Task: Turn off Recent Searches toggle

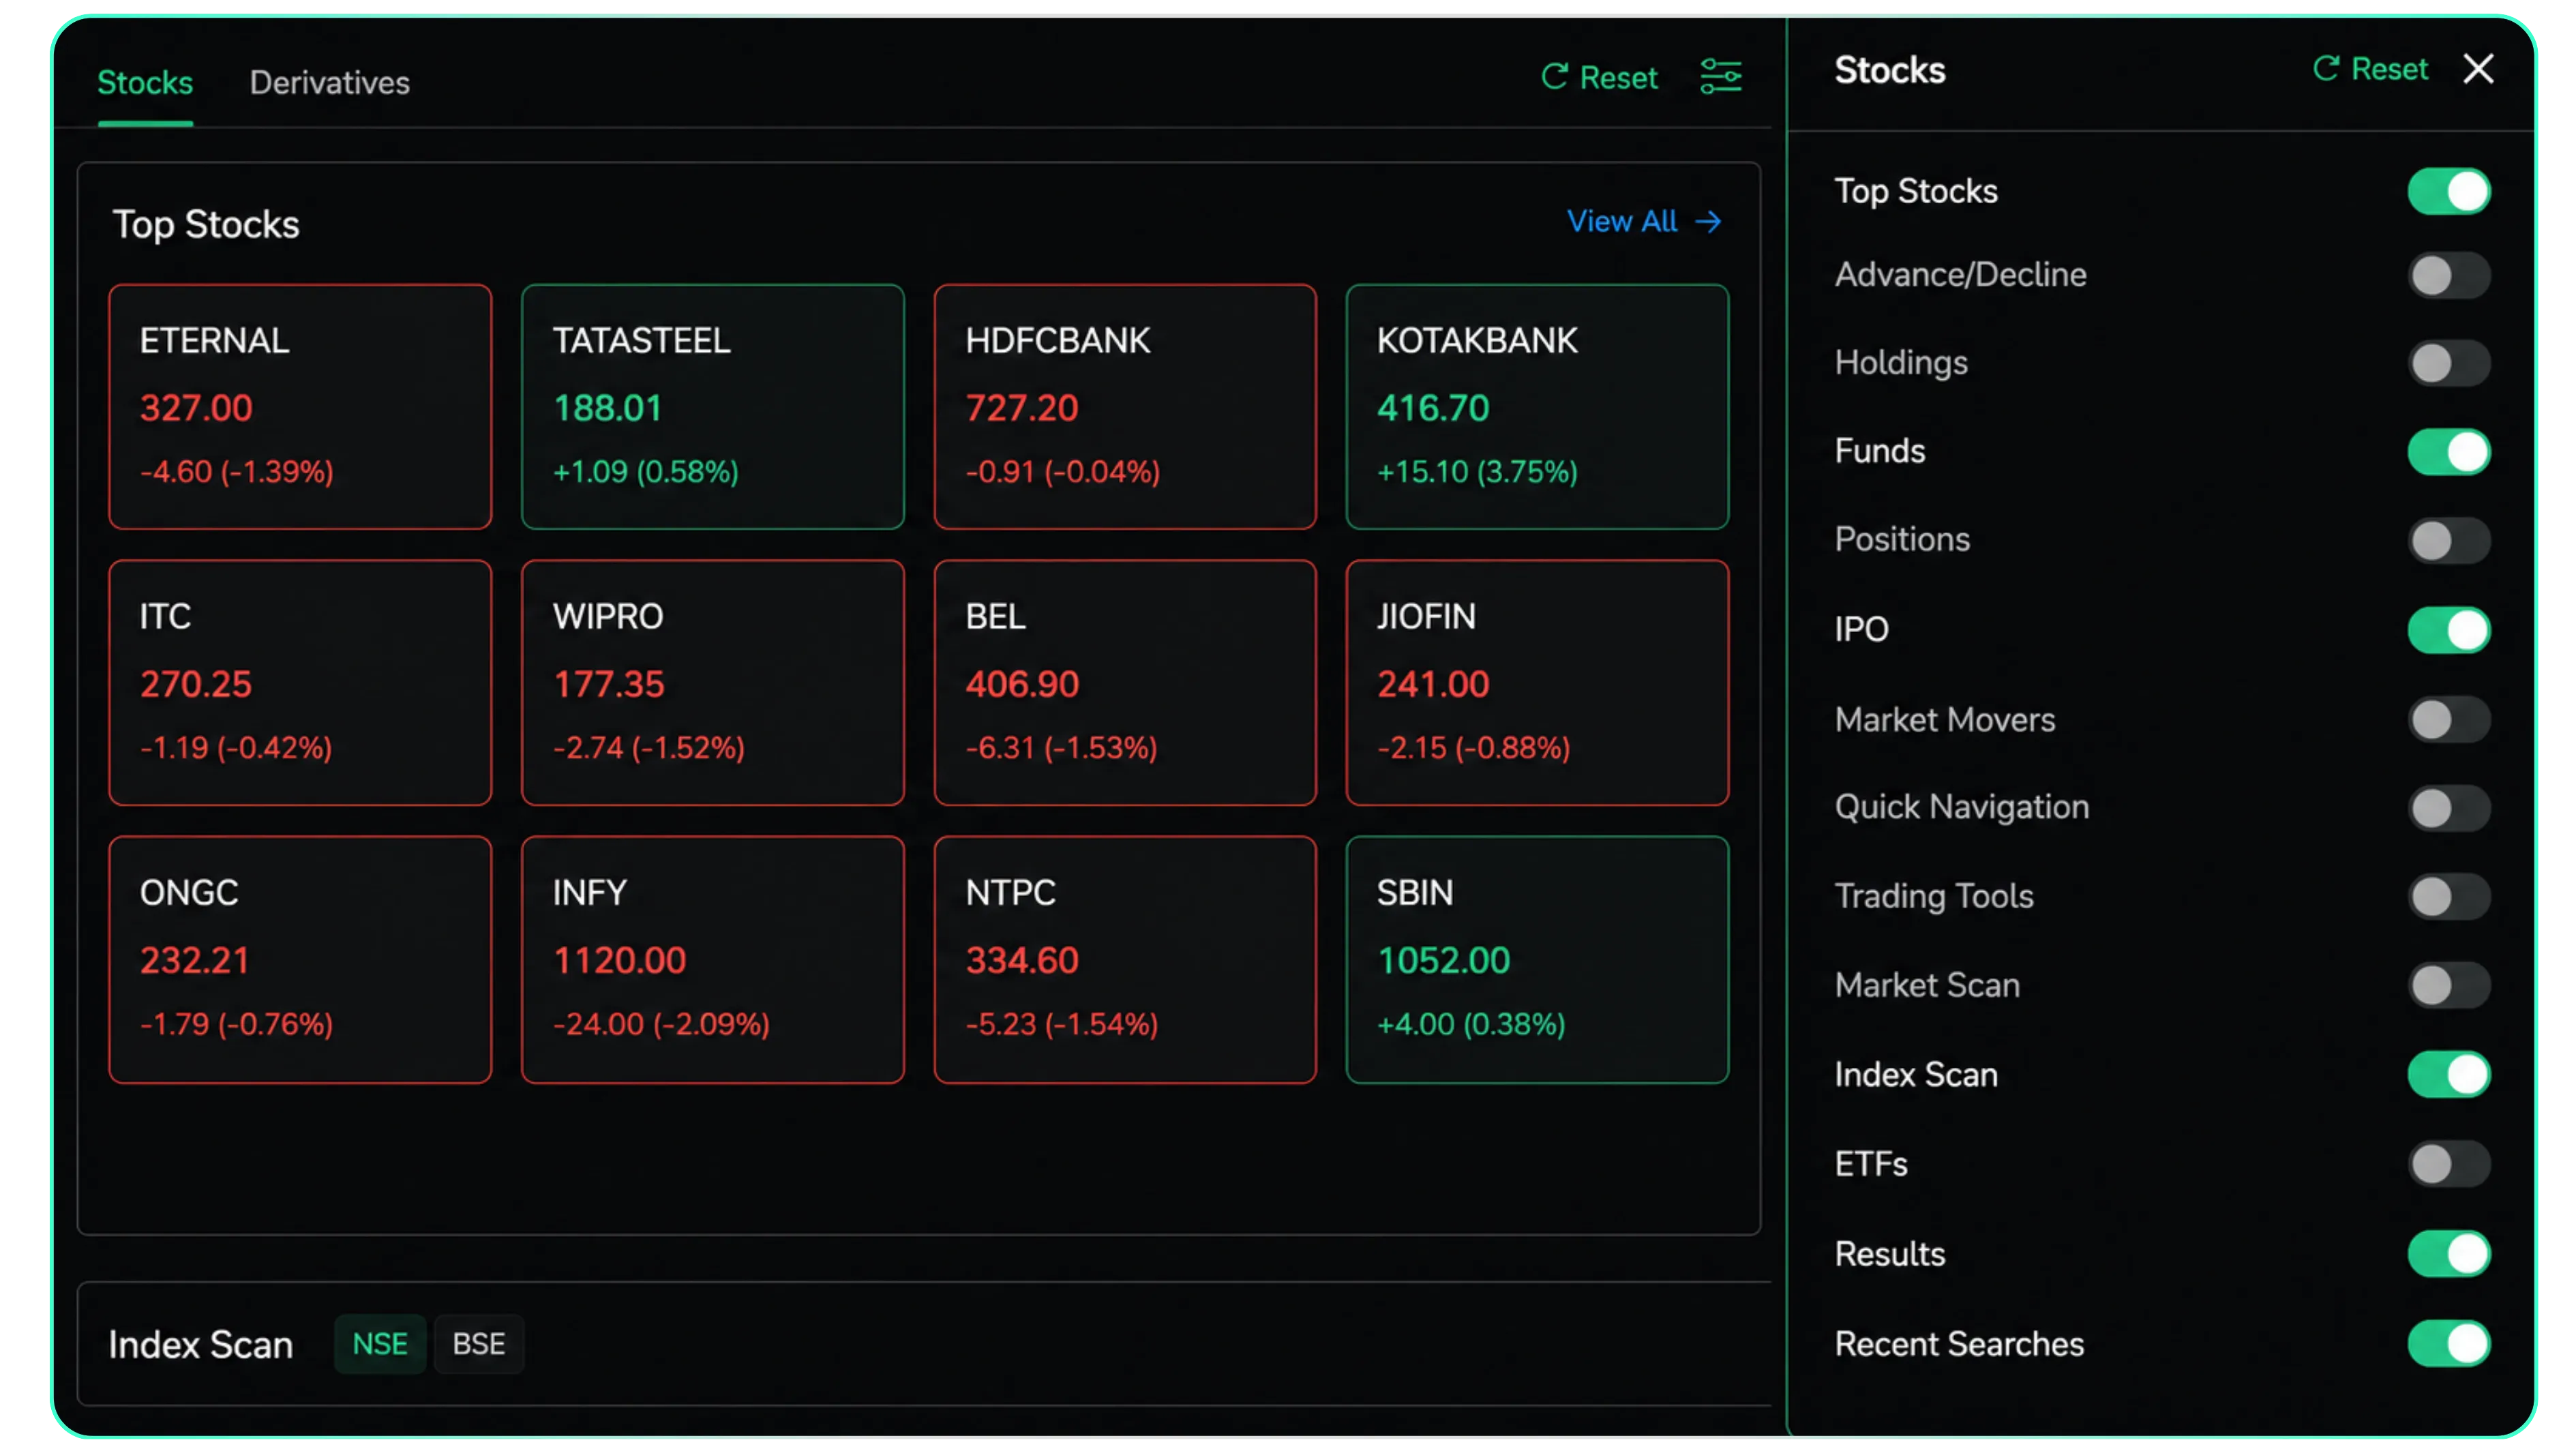Action: click(2448, 1343)
